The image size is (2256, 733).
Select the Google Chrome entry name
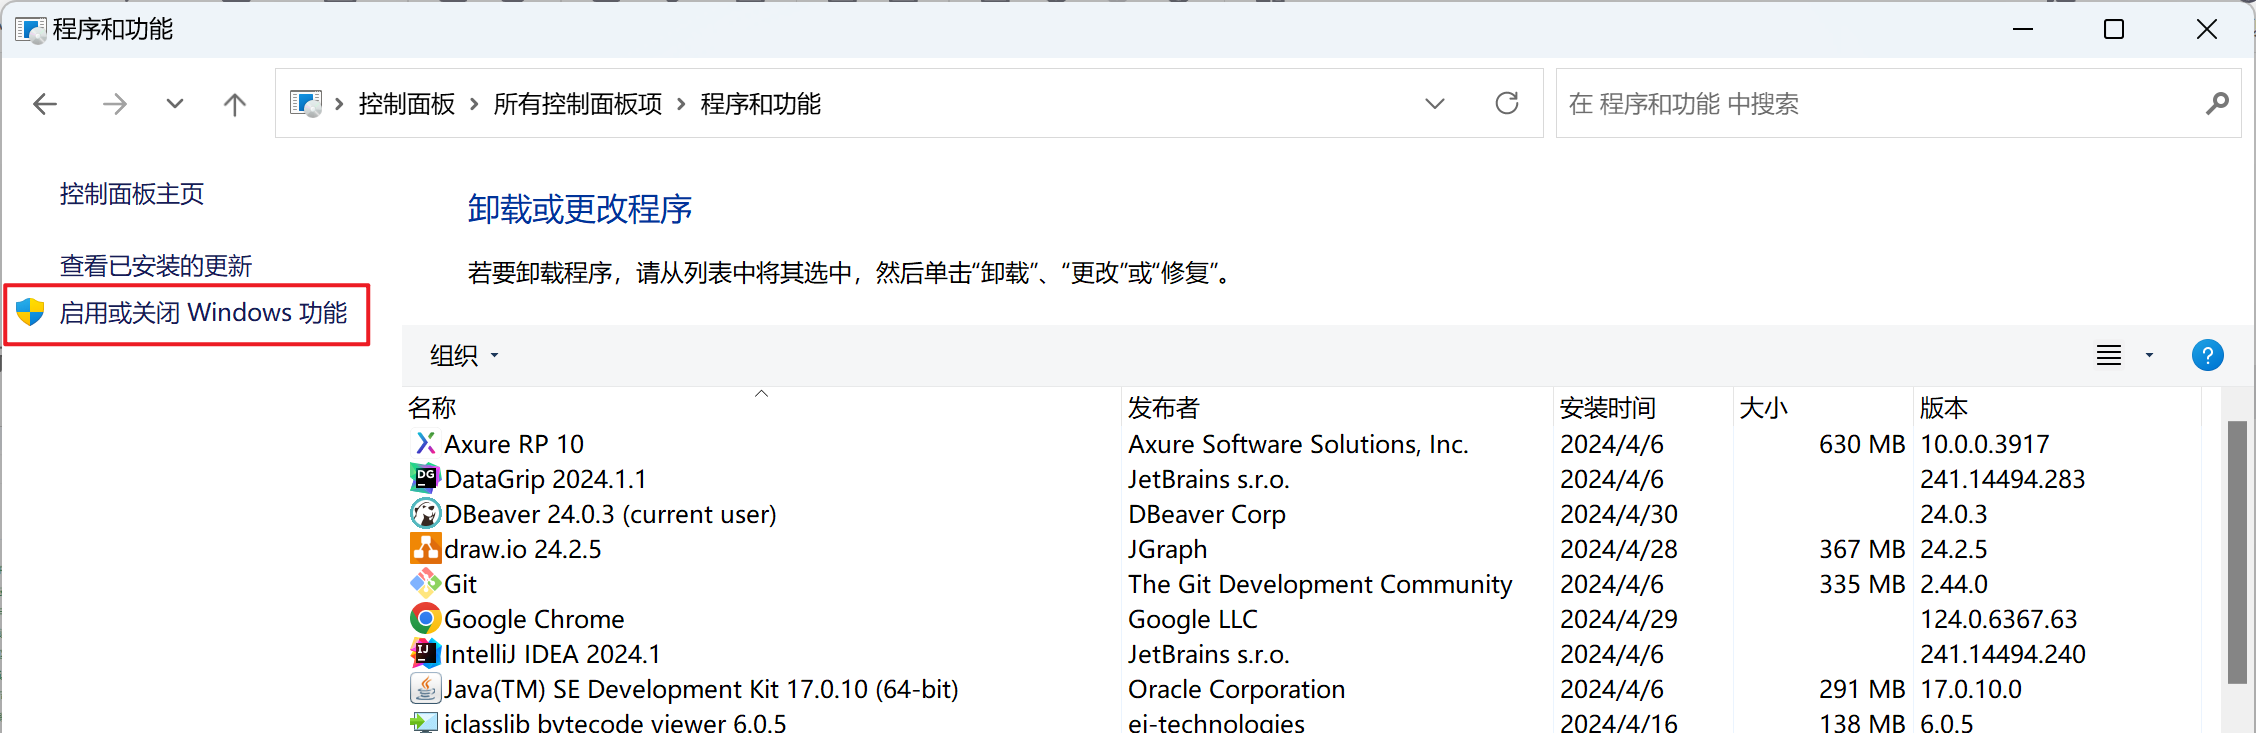534,619
